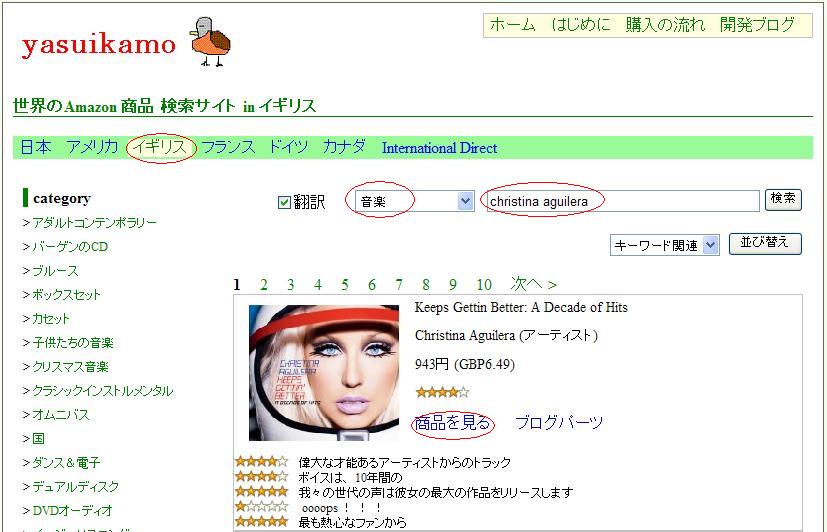The image size is (827, 532).
Task: Click the 商品を見る product link
Action: click(x=453, y=423)
